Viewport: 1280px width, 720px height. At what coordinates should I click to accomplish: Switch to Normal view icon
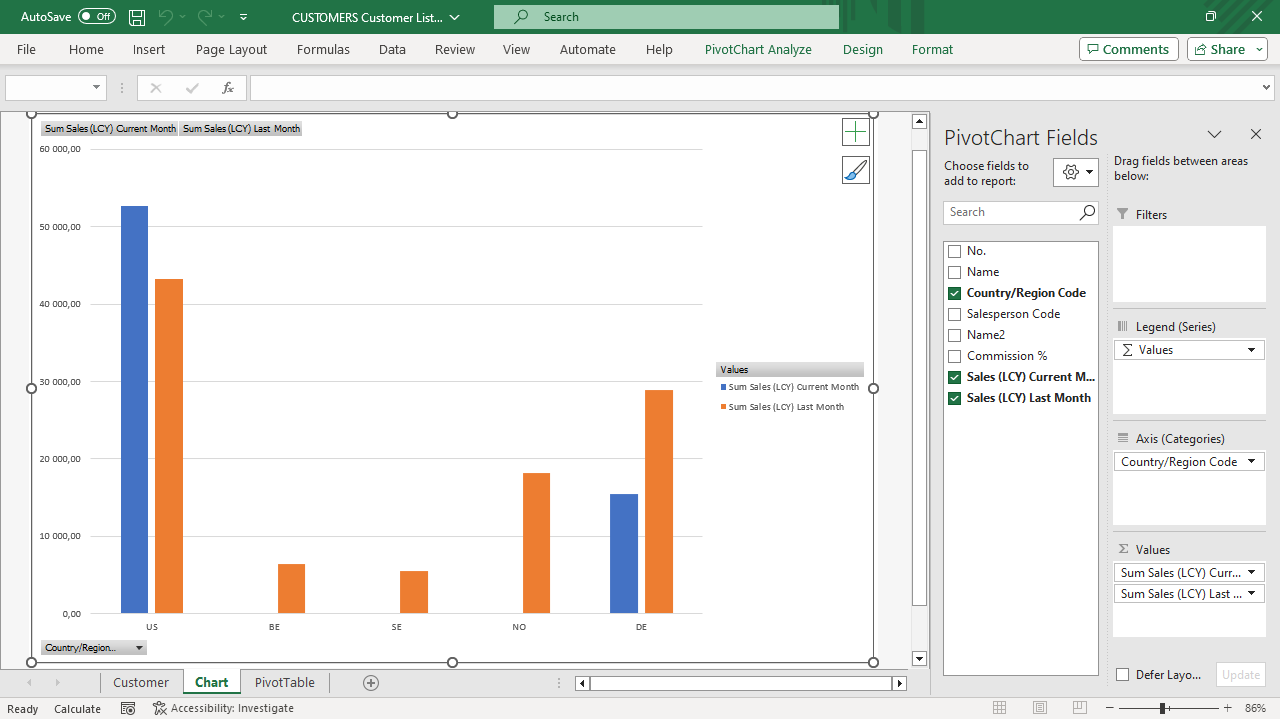(x=1000, y=708)
